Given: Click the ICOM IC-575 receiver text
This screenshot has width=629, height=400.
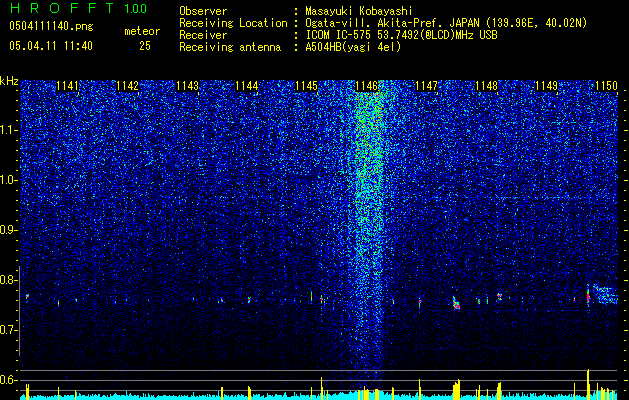Looking at the screenshot, I should pos(401,35).
